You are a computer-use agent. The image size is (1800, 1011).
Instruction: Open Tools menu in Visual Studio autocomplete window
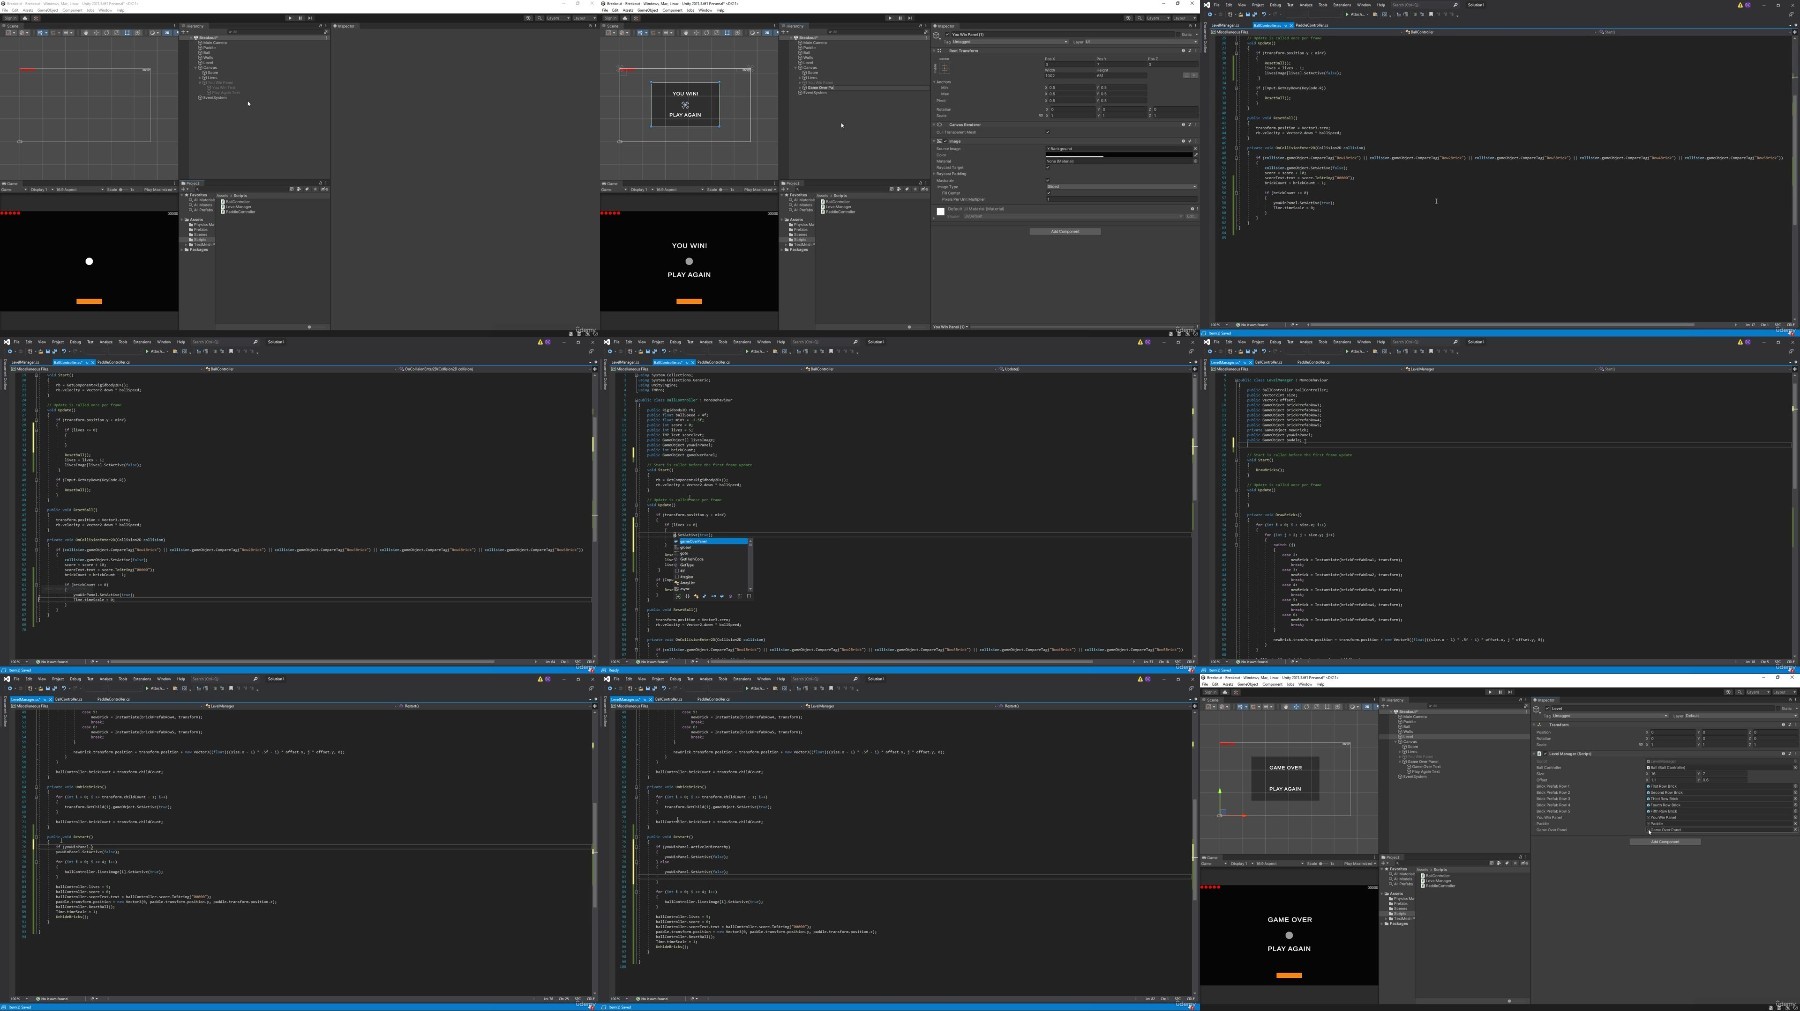(723, 342)
